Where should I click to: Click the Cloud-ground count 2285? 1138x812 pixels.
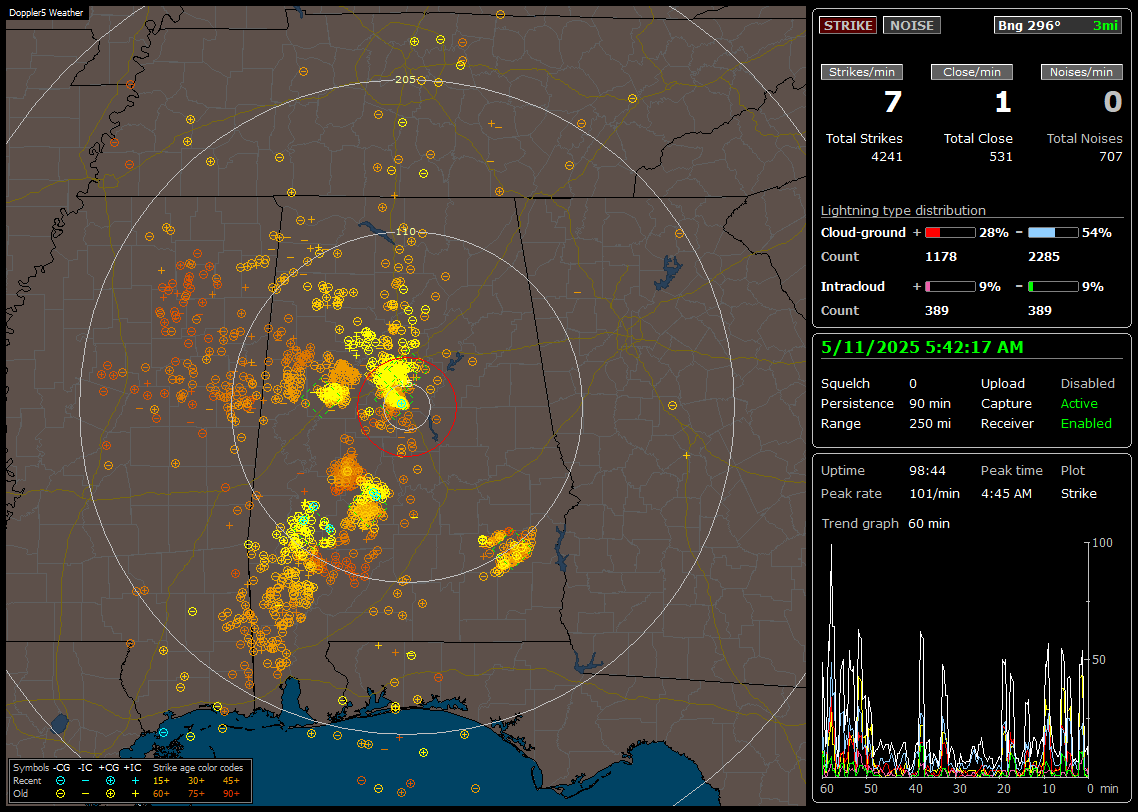tap(1044, 257)
